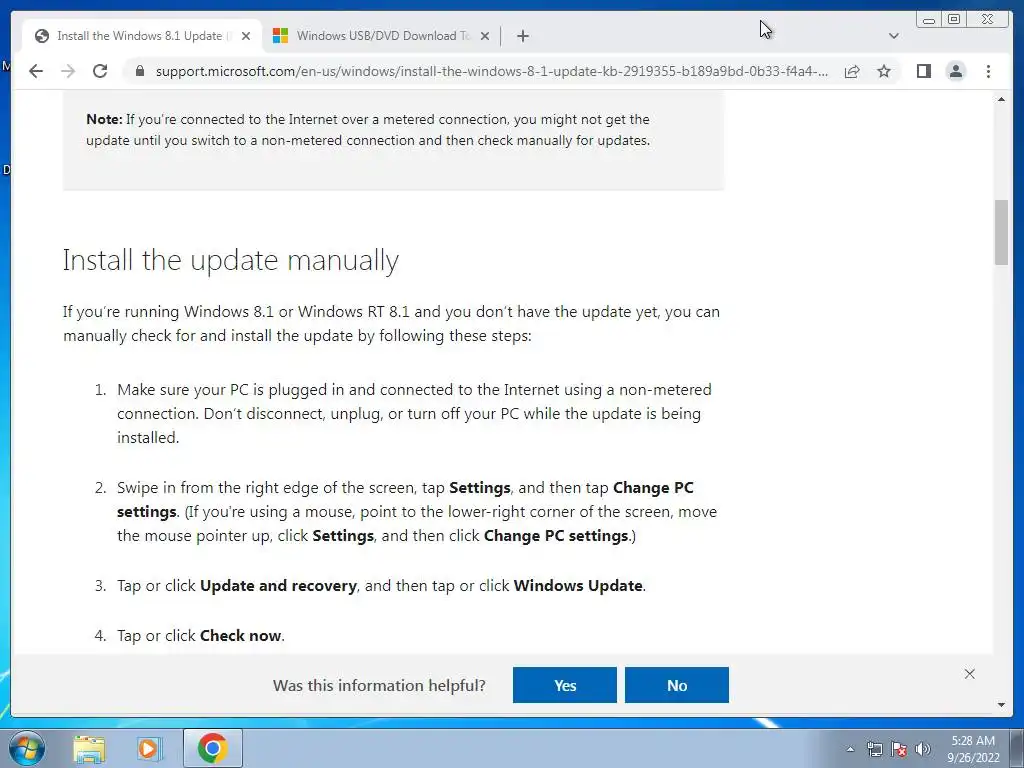The width and height of the screenshot is (1024, 768).
Task: Click the Install the update manually heading
Action: coord(231,261)
